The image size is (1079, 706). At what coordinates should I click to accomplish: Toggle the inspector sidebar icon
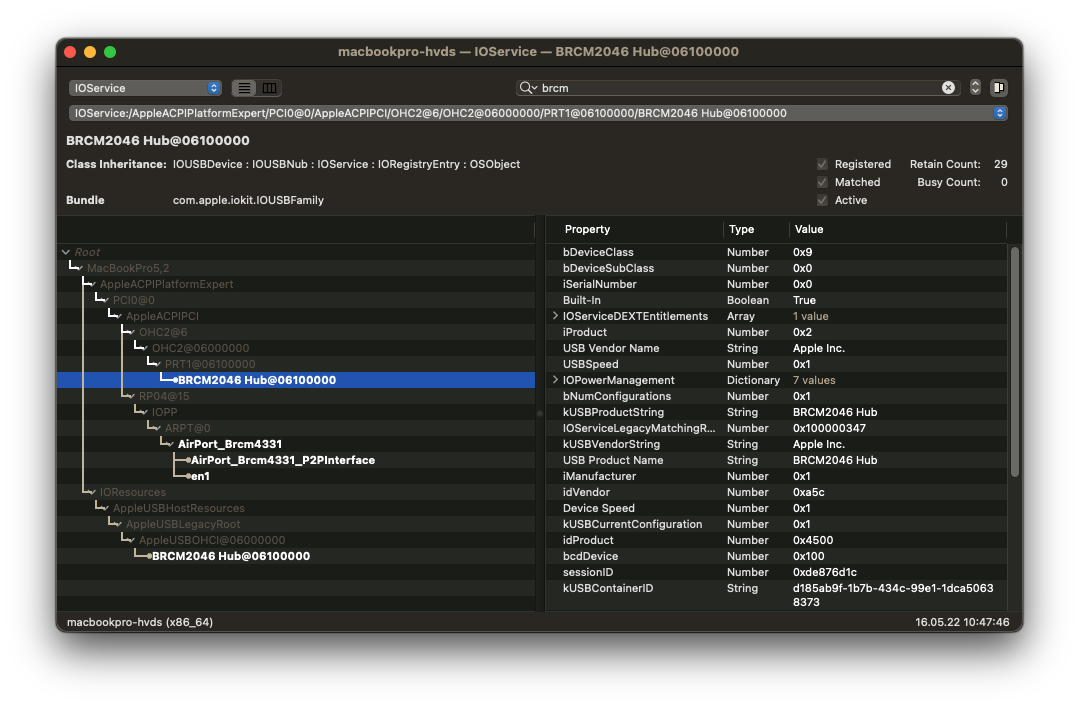pyautogui.click(x=998, y=87)
